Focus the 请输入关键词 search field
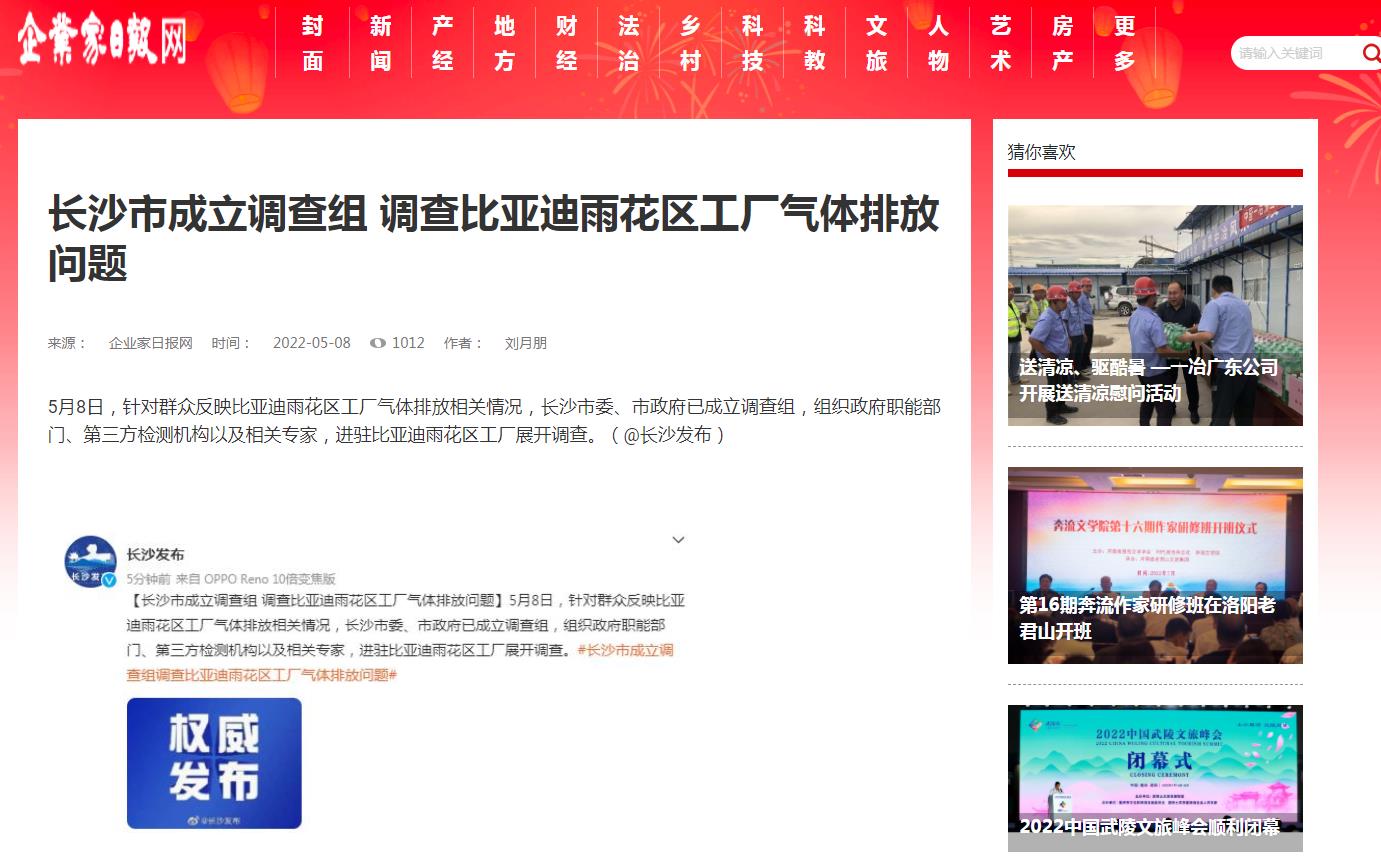Screen dimensions: 1381x861 coord(1295,53)
